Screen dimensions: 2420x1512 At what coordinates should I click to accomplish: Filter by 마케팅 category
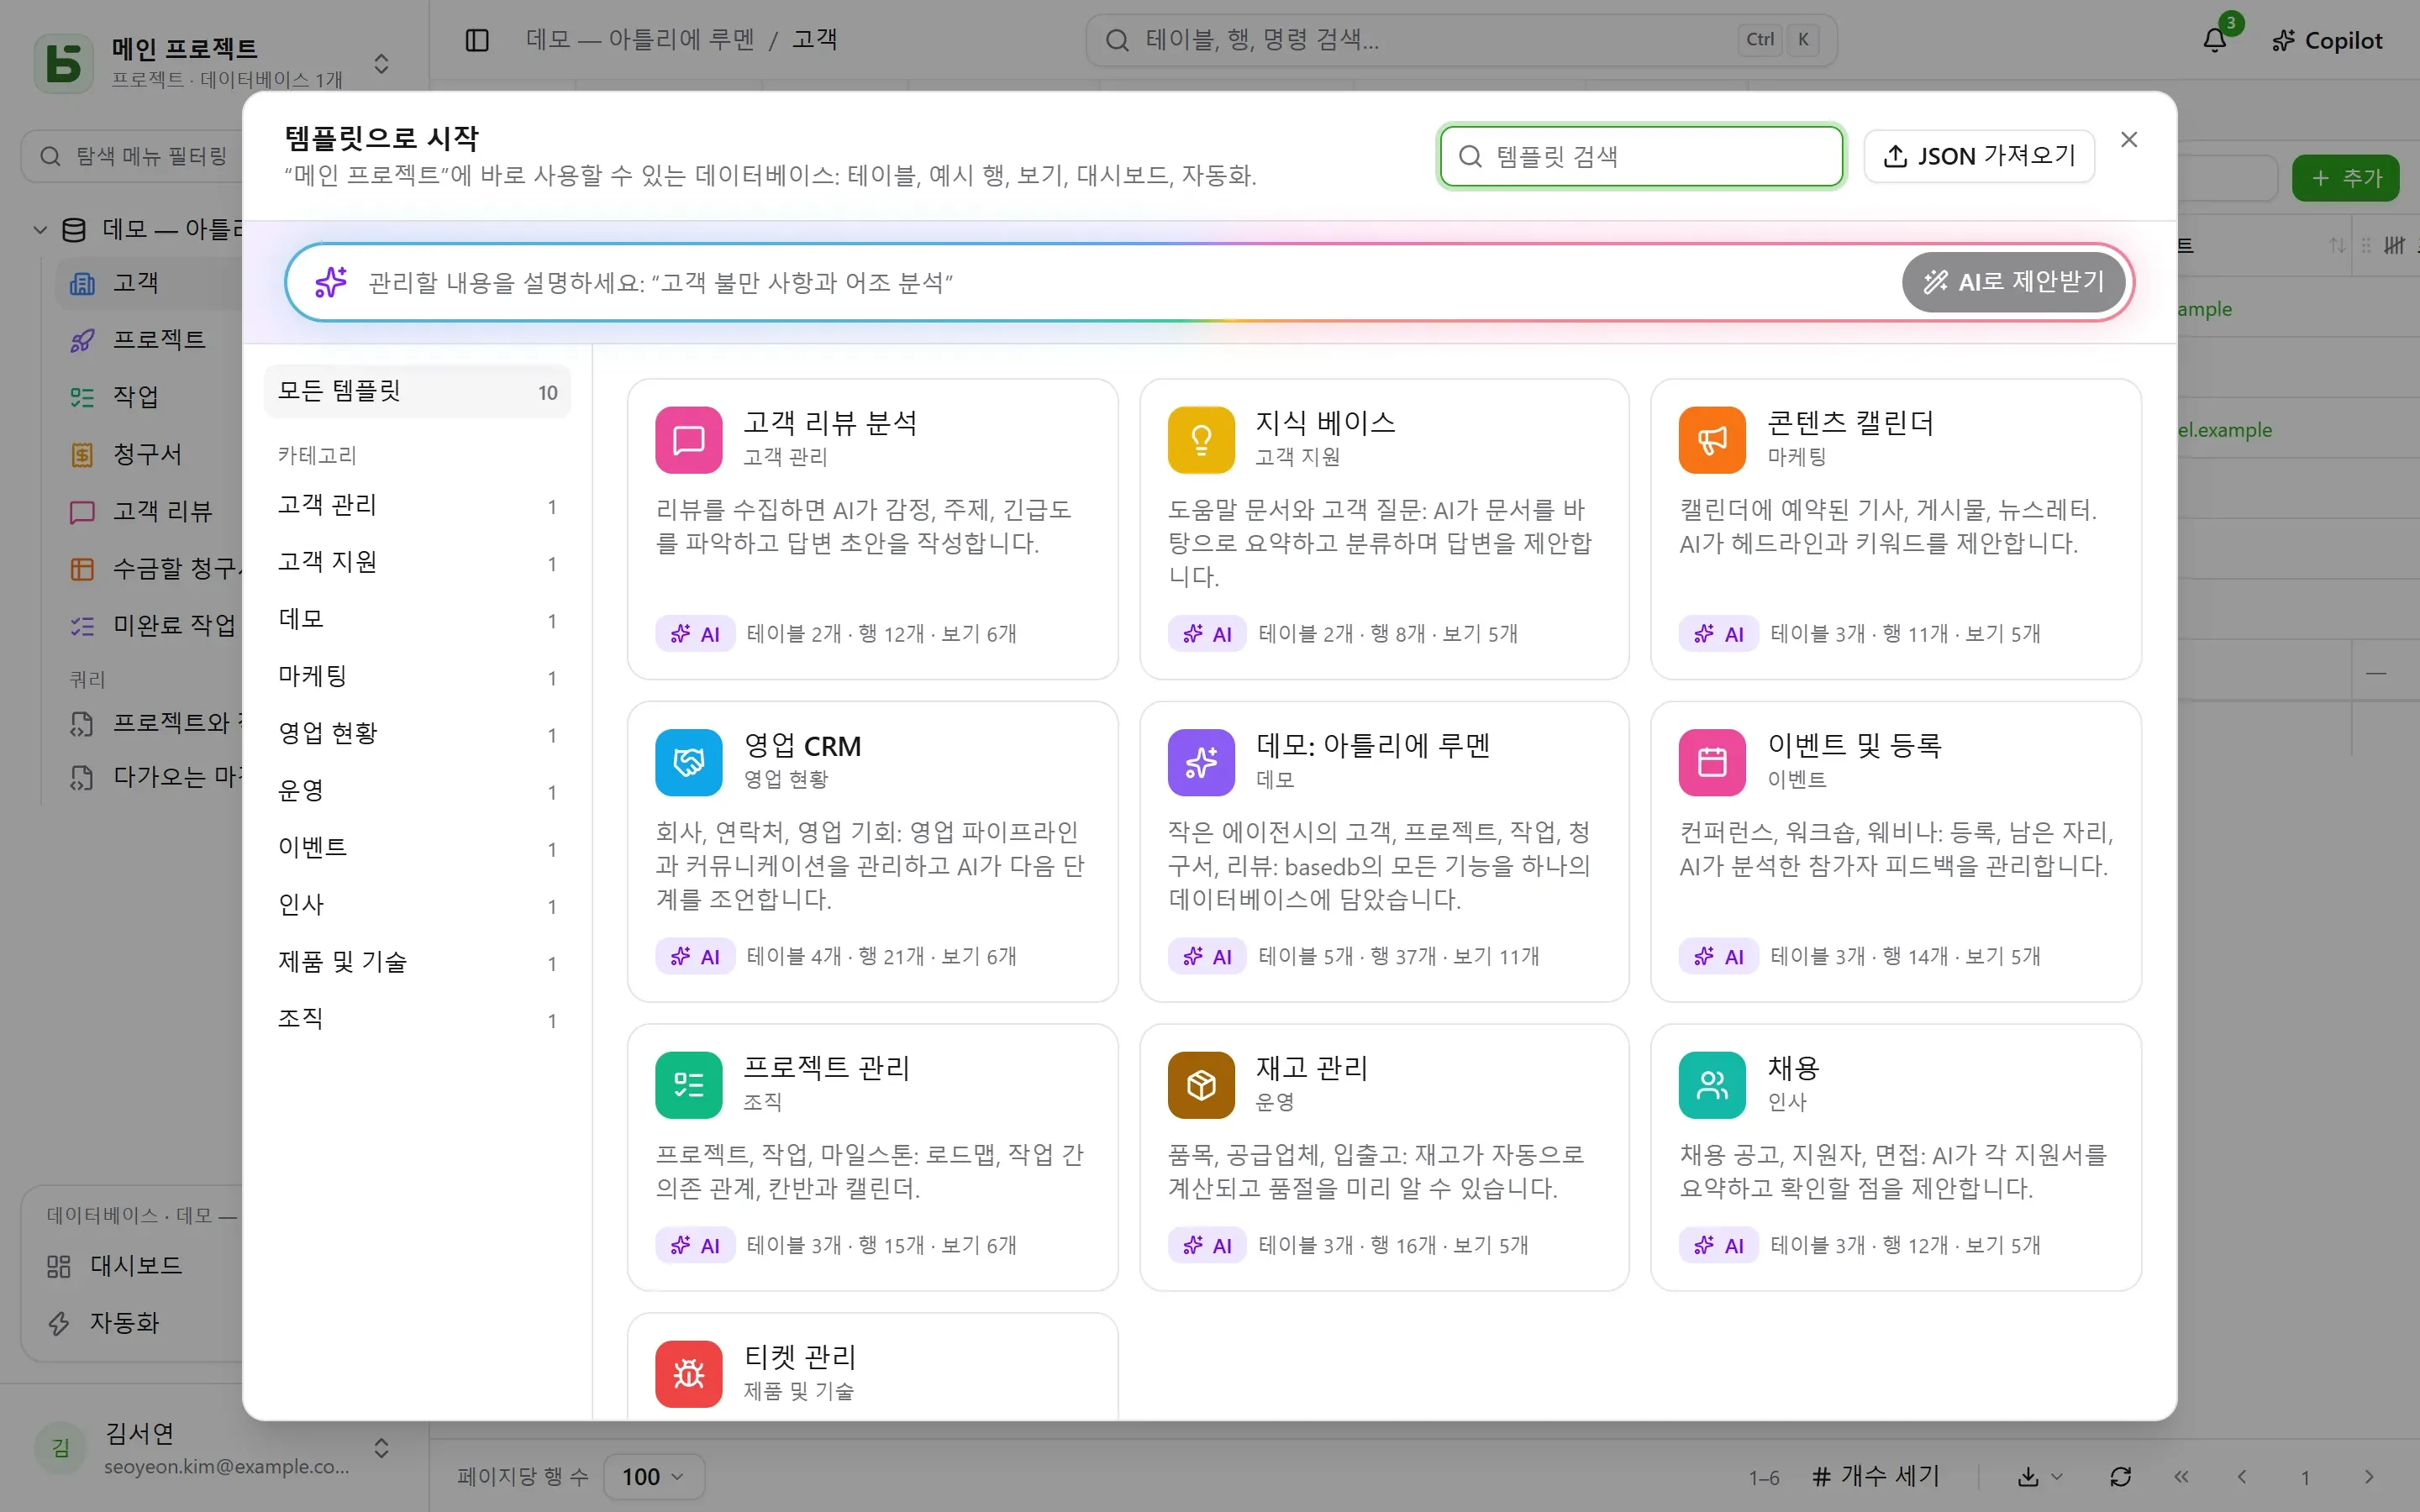coord(417,677)
